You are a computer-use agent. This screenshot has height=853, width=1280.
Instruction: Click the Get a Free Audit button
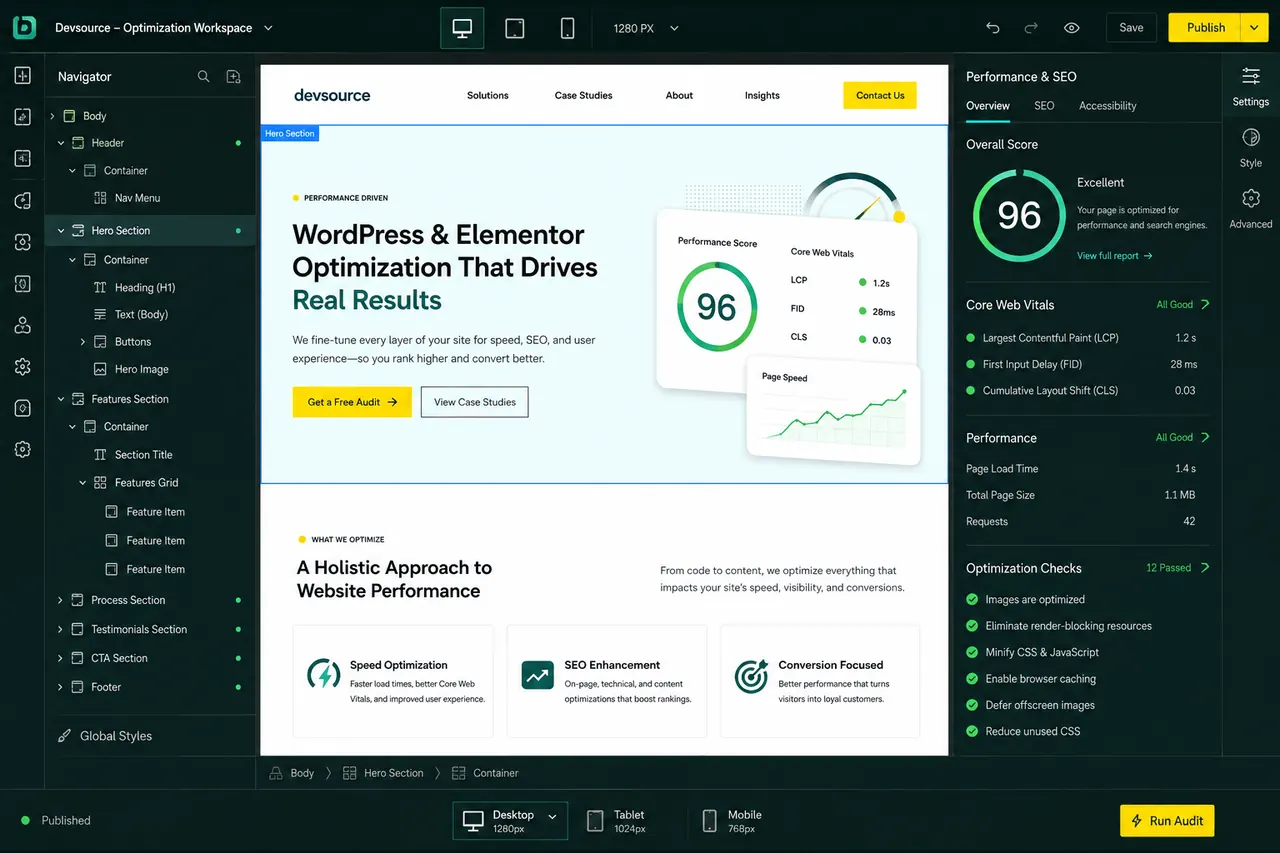pos(352,402)
